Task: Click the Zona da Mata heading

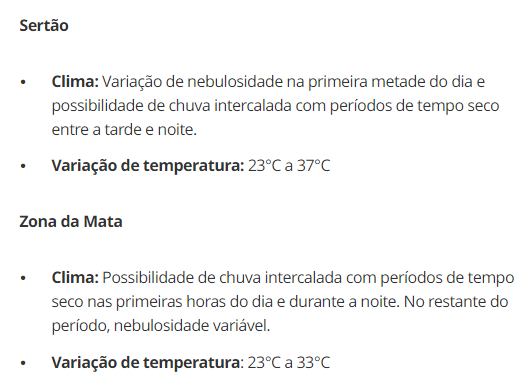Action: tap(71, 222)
